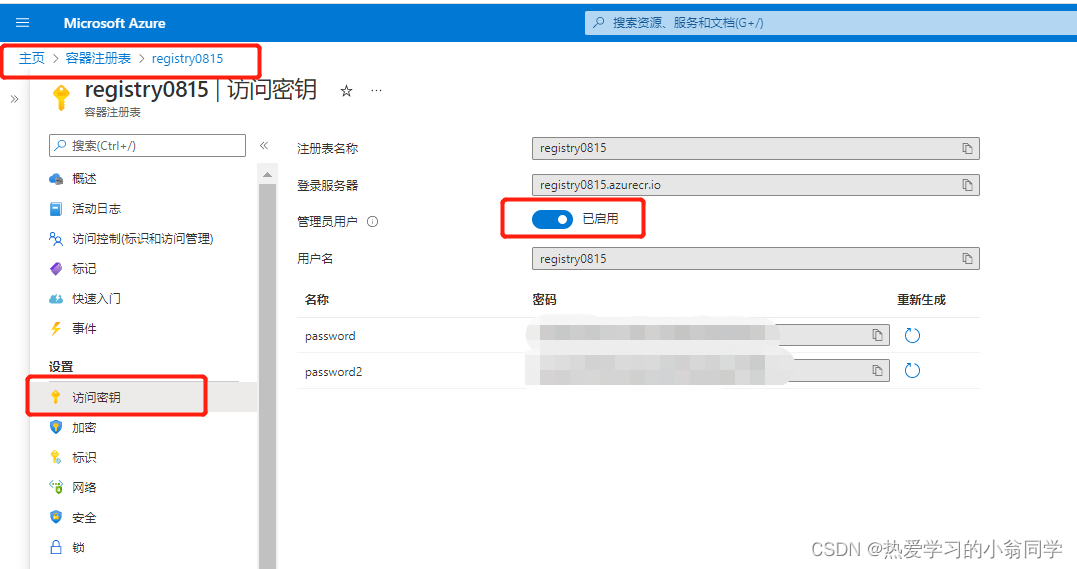
Task: Open the hamburger portal menu
Action: (23, 23)
